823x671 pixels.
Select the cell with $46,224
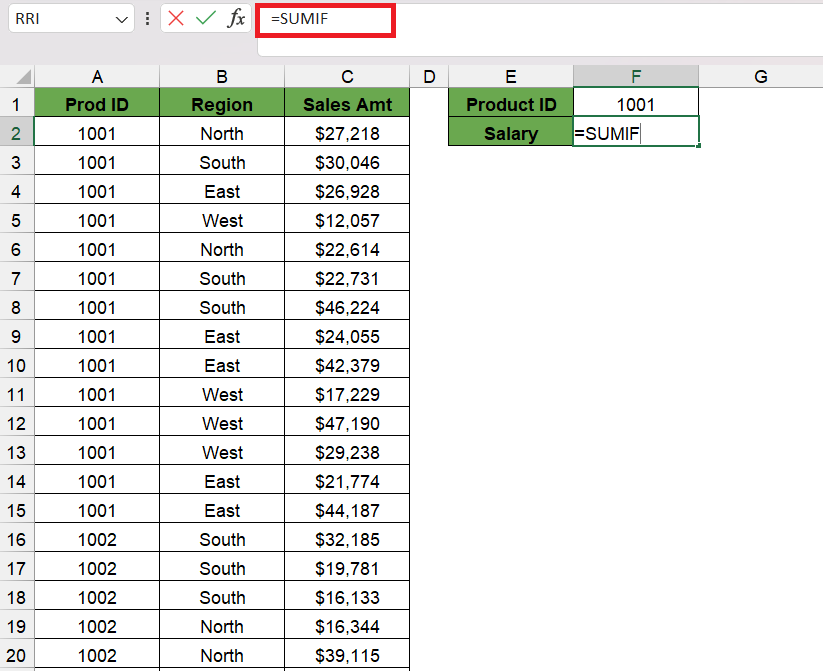tap(347, 307)
